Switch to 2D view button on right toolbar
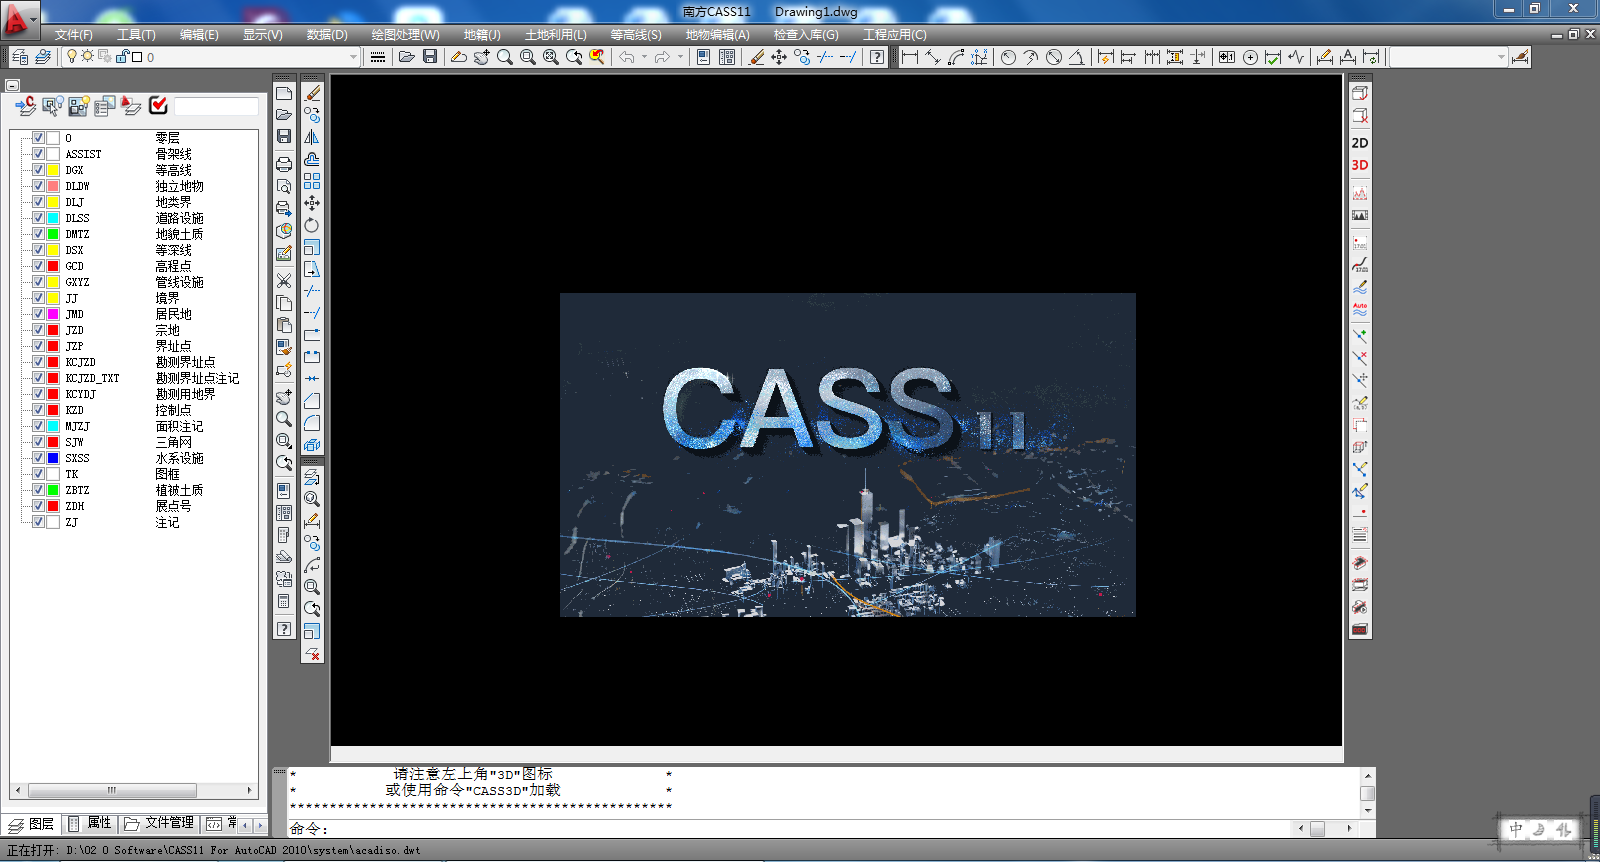This screenshot has width=1600, height=862. pos(1360,143)
